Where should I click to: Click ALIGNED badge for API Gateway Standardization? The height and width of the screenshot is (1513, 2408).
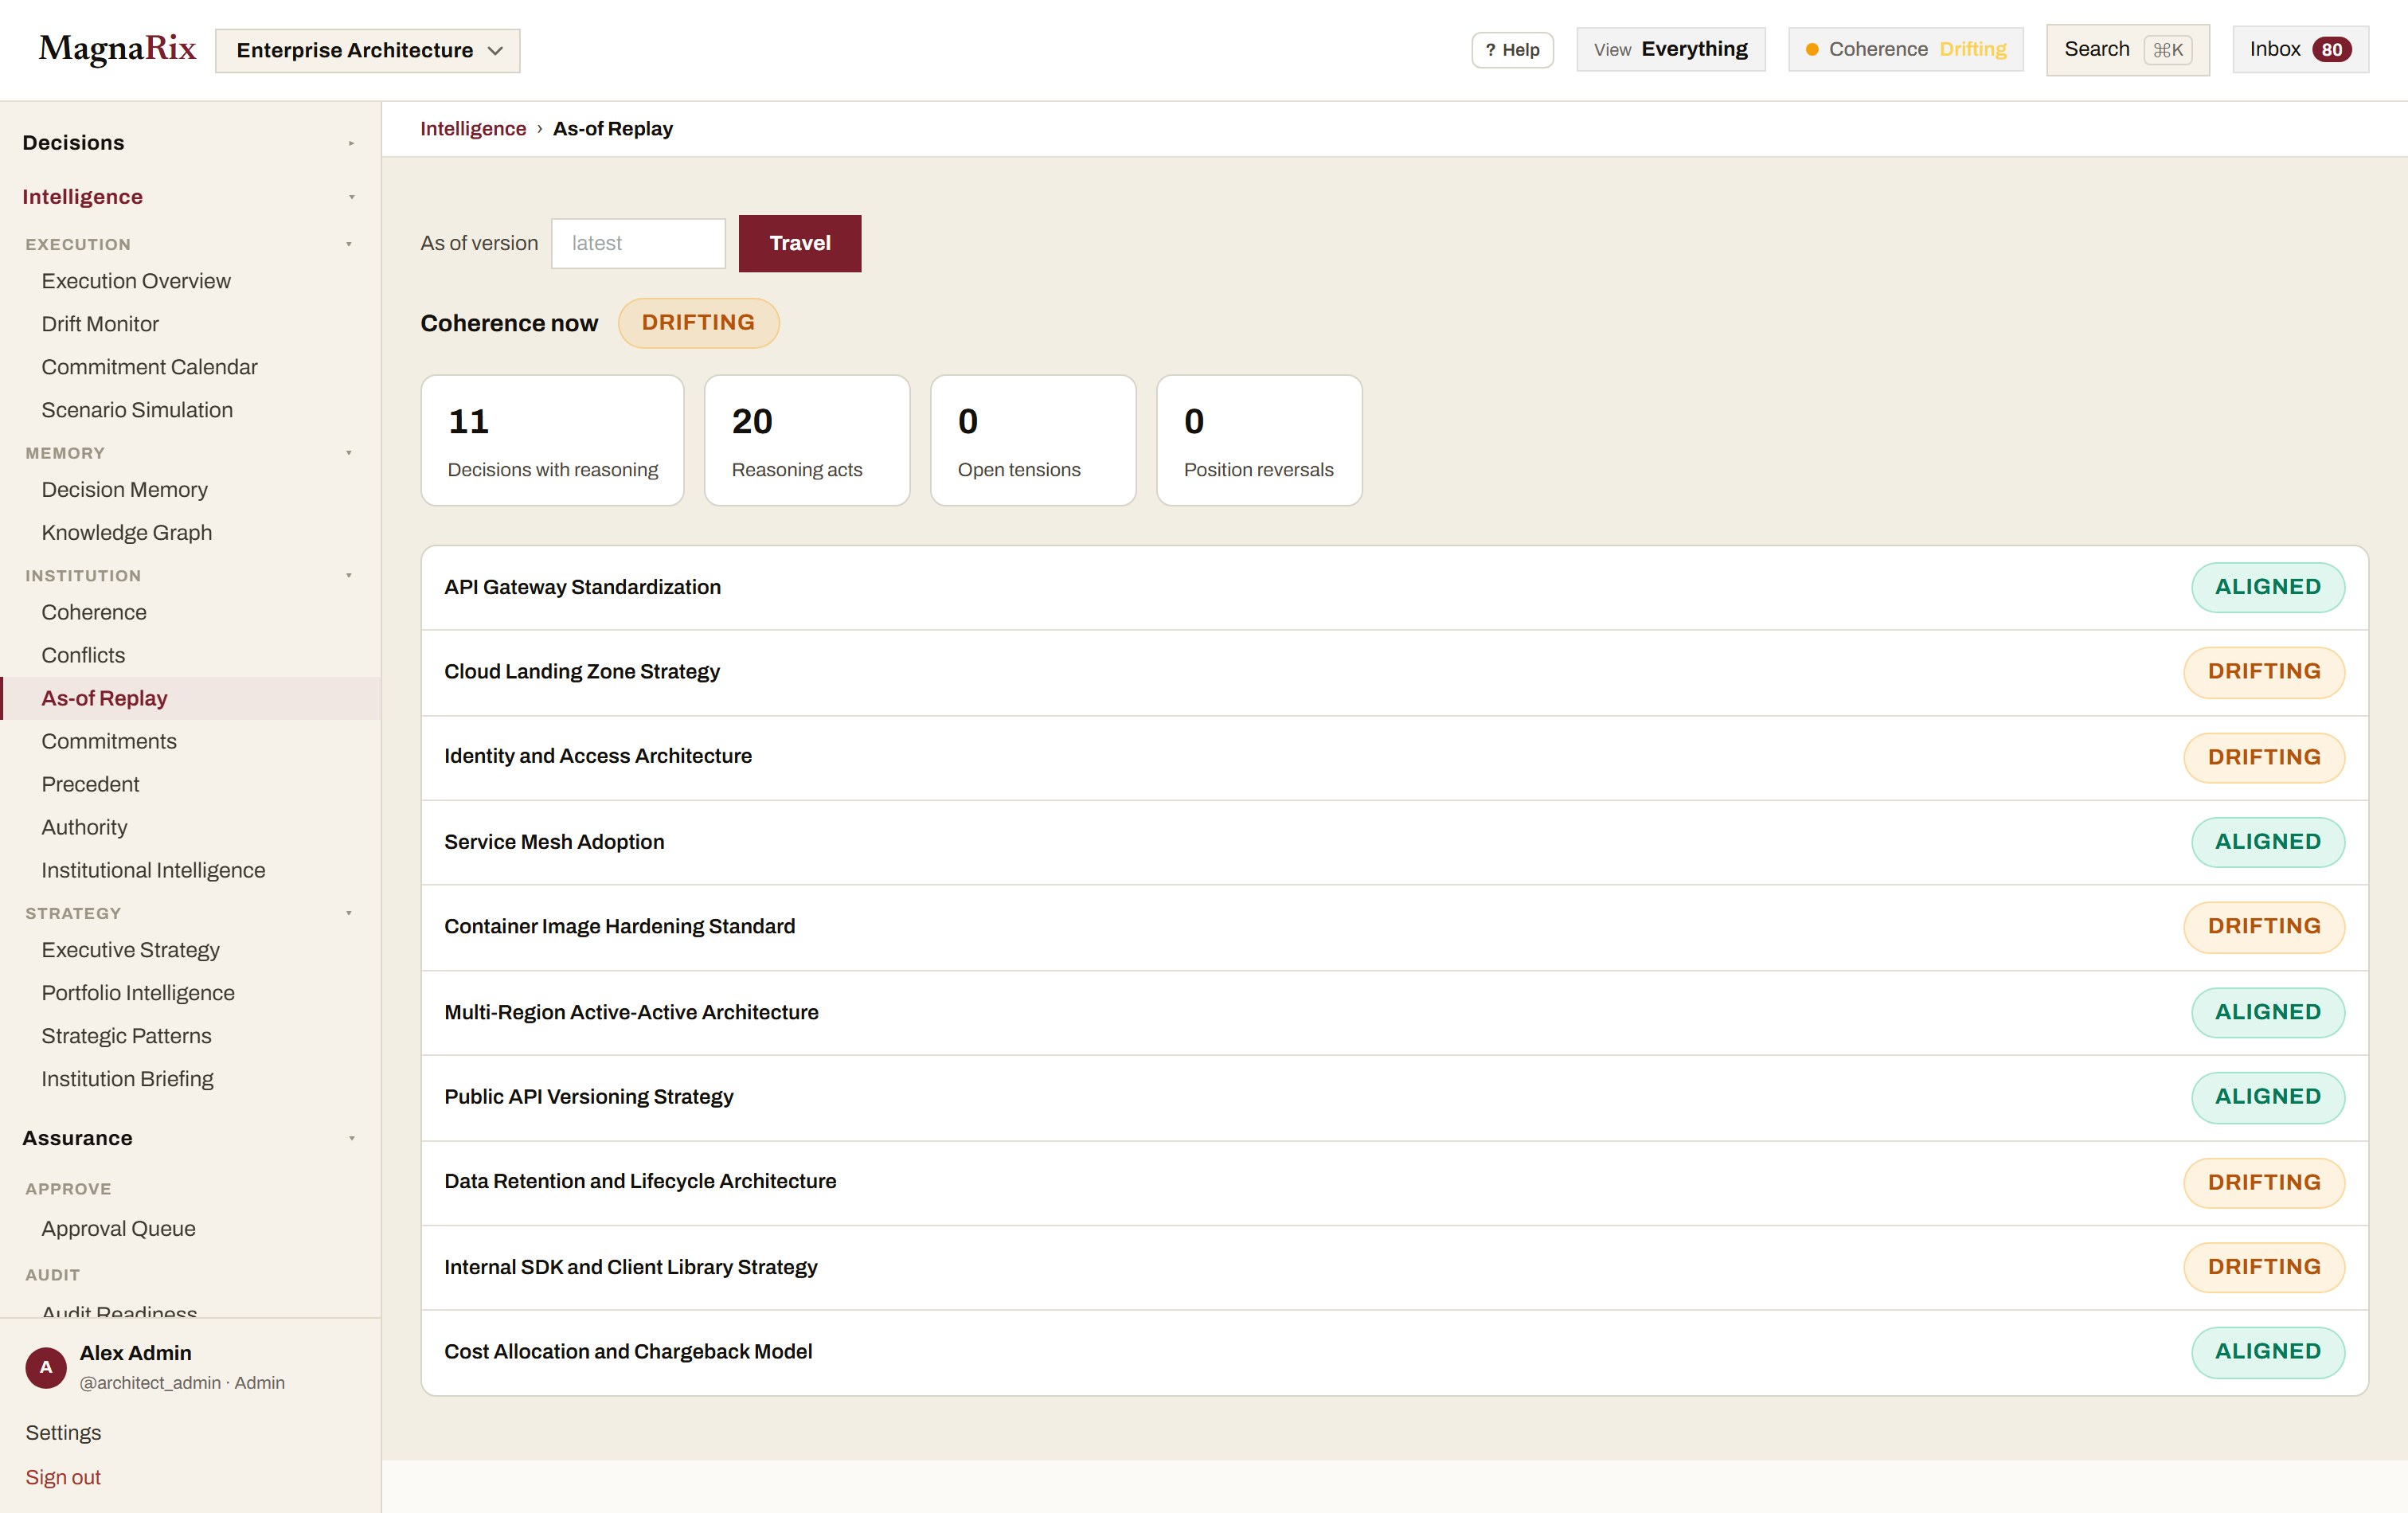coord(2267,587)
